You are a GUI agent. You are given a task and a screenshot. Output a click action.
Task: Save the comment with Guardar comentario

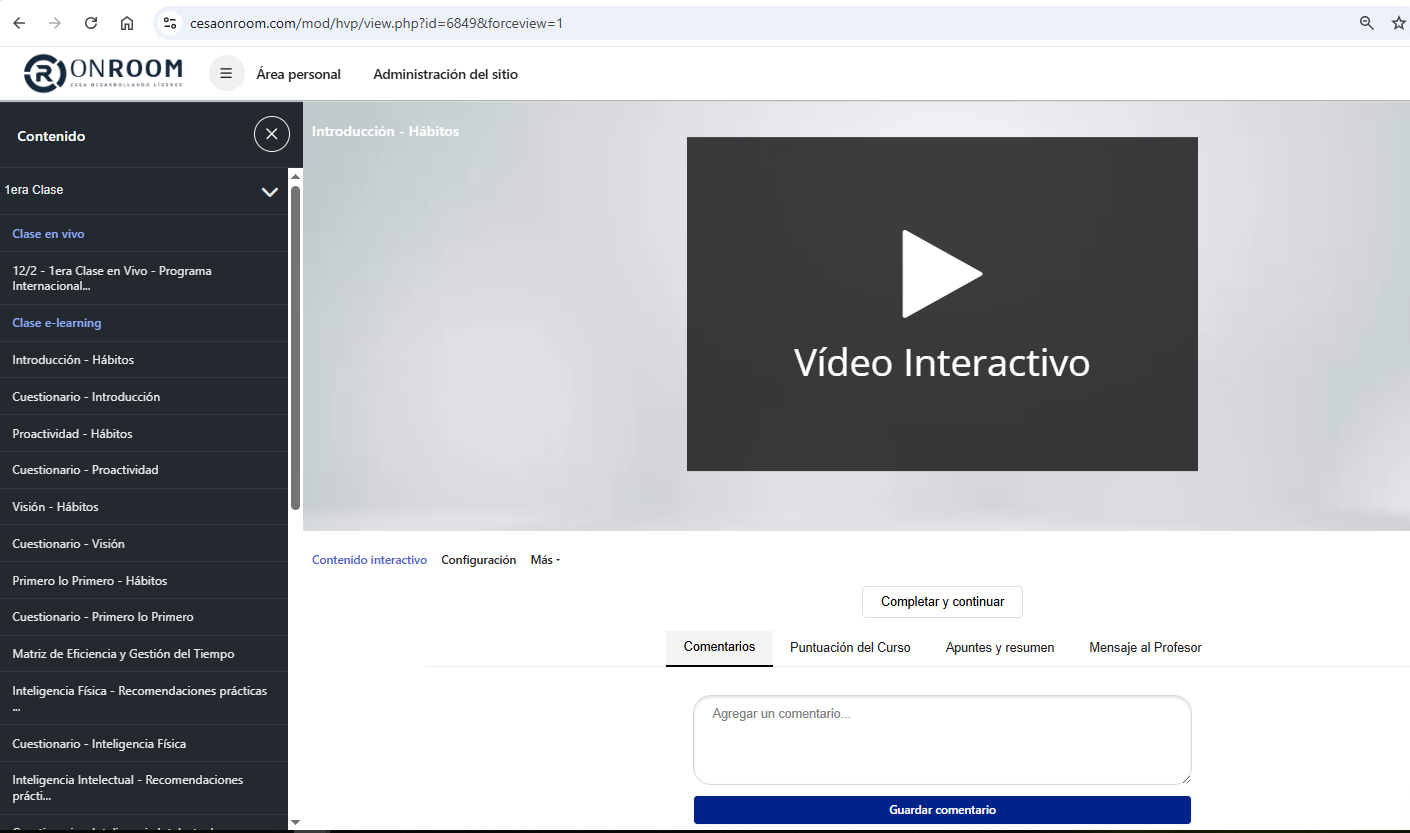coord(942,810)
